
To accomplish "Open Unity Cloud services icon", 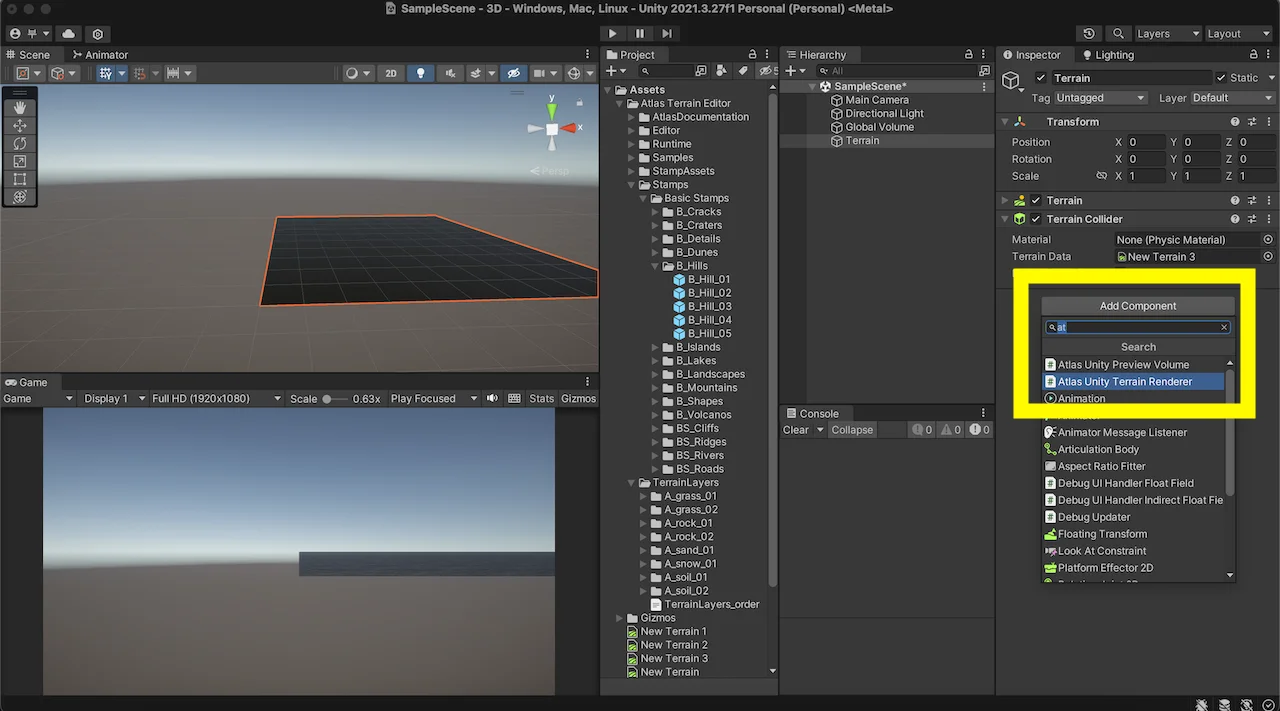I will pos(68,34).
